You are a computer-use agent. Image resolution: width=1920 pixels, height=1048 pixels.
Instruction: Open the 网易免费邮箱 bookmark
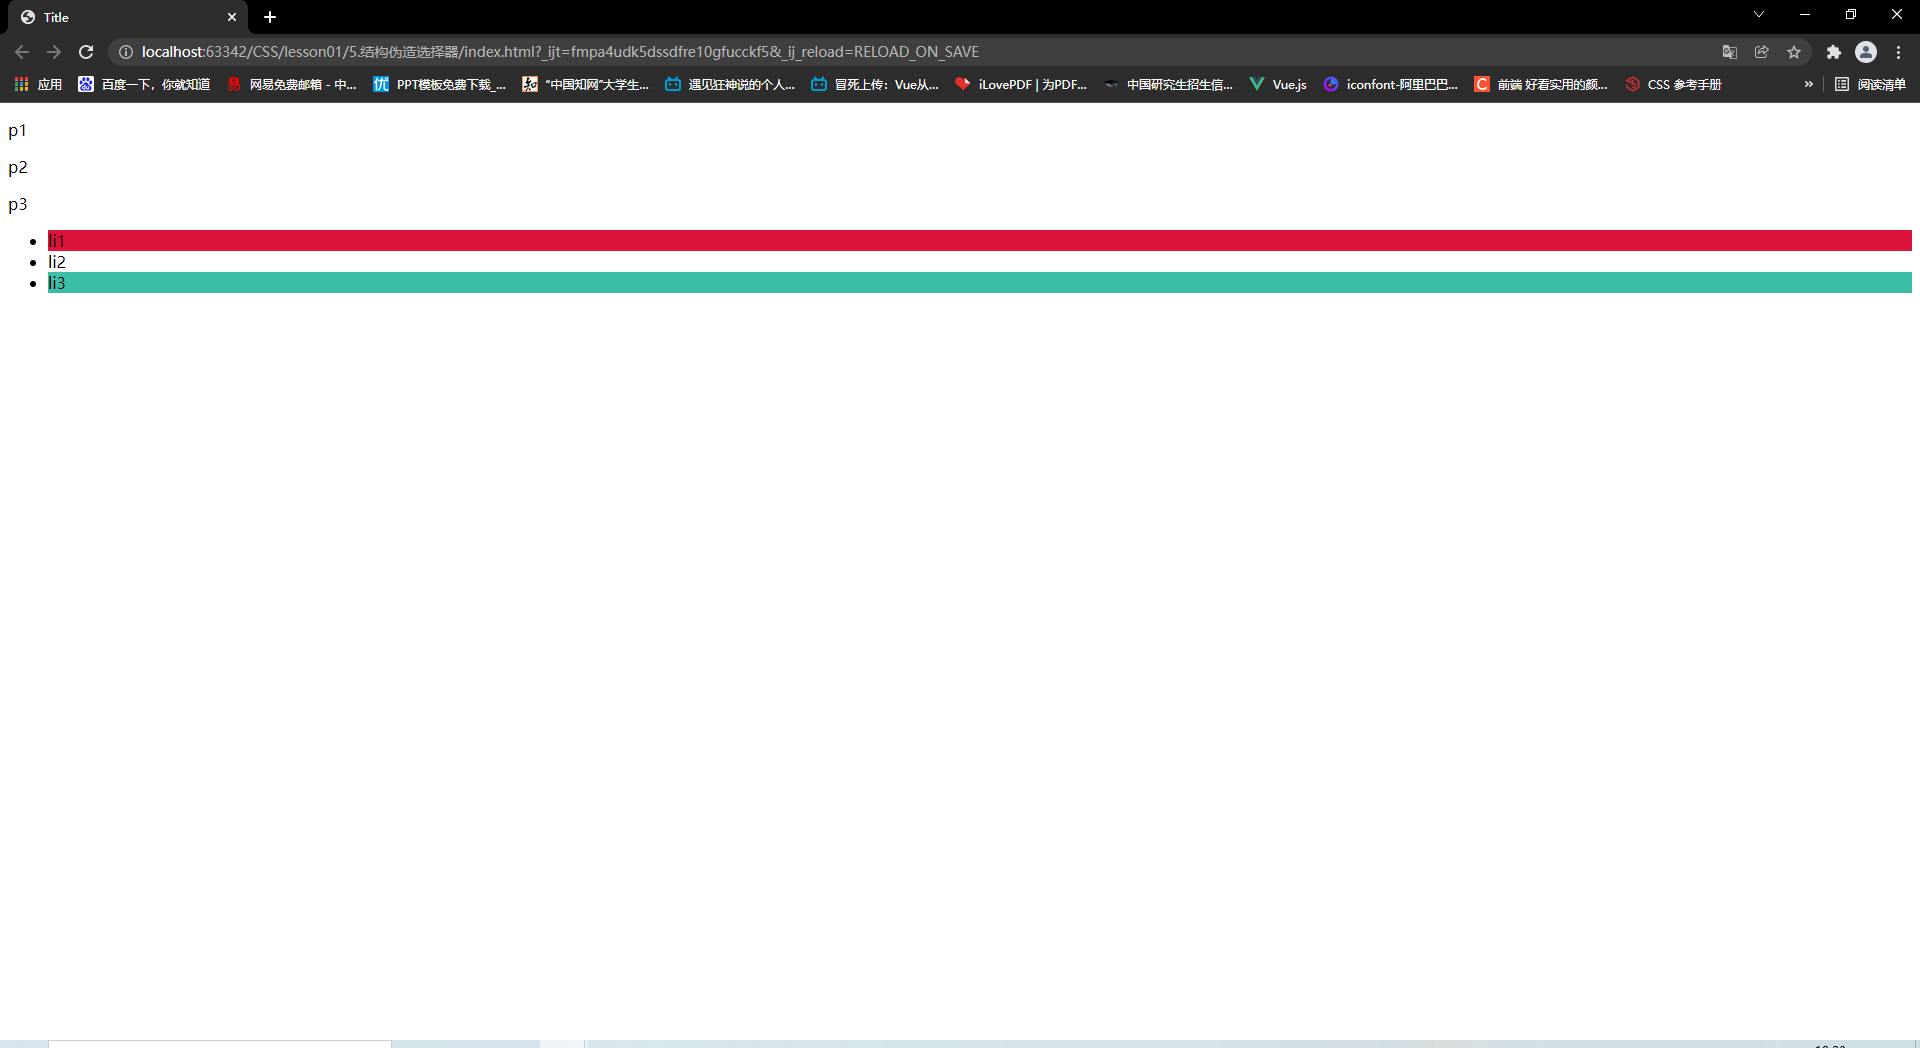pos(291,84)
